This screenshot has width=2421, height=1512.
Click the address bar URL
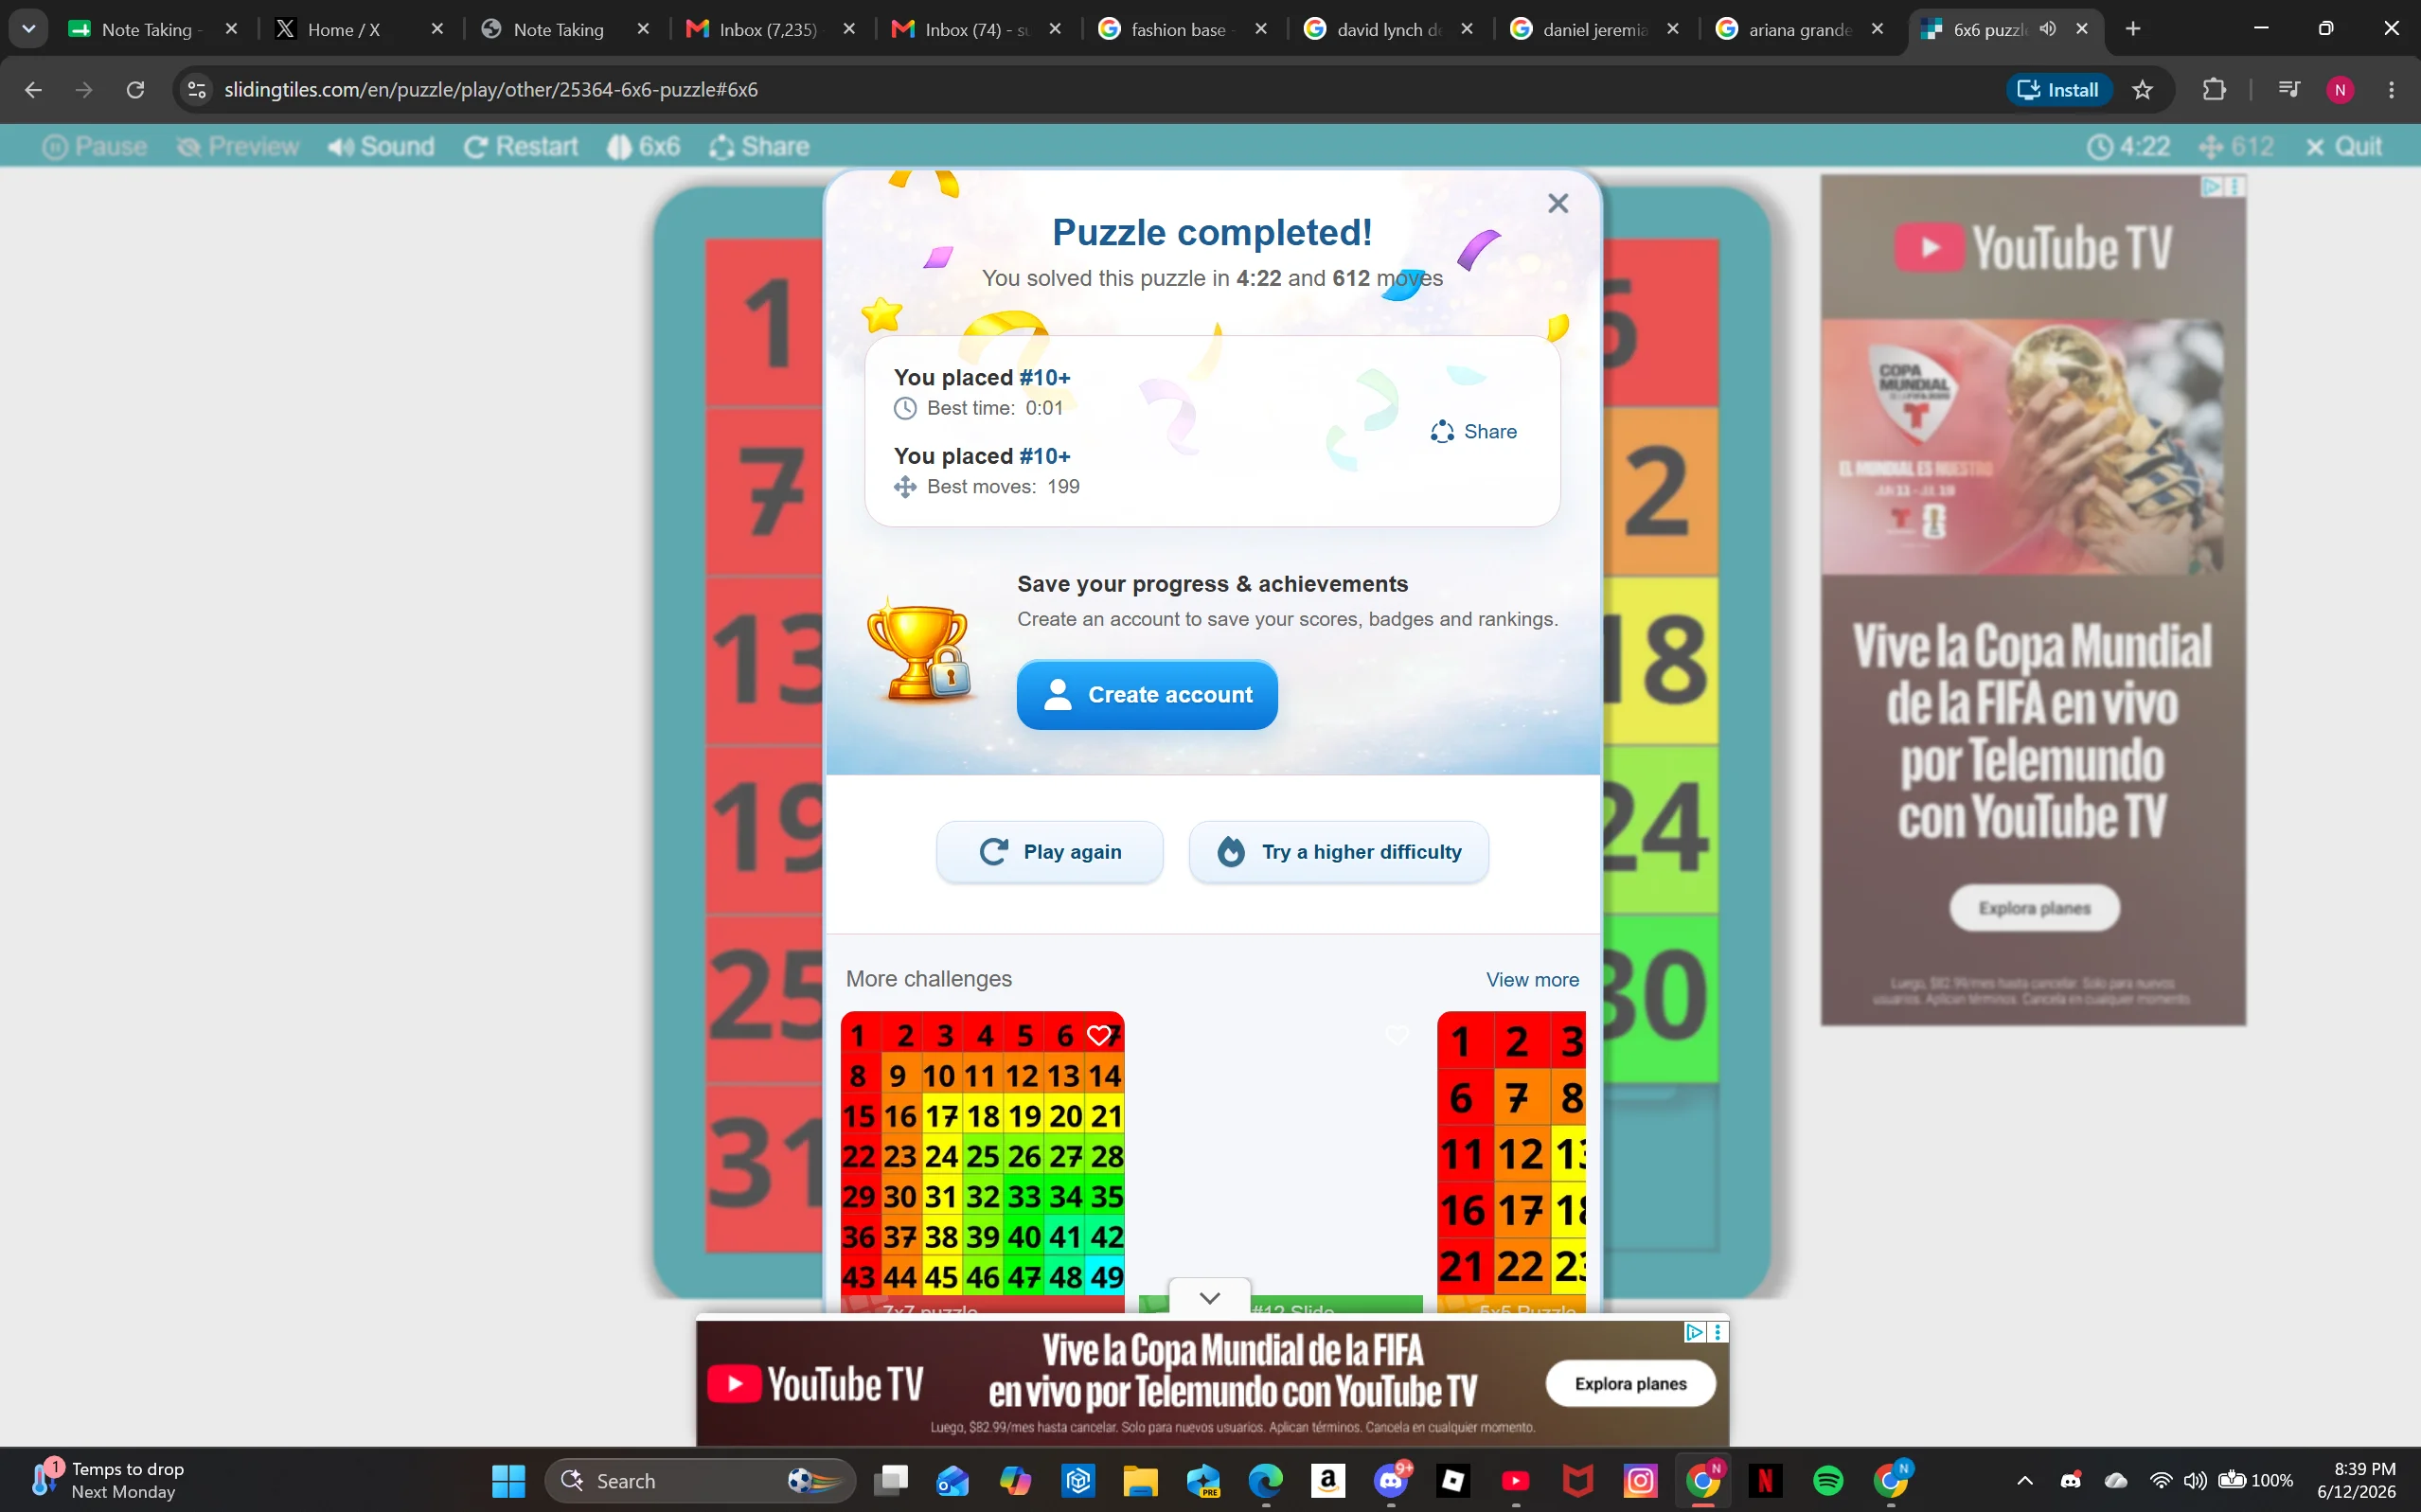[x=491, y=90]
